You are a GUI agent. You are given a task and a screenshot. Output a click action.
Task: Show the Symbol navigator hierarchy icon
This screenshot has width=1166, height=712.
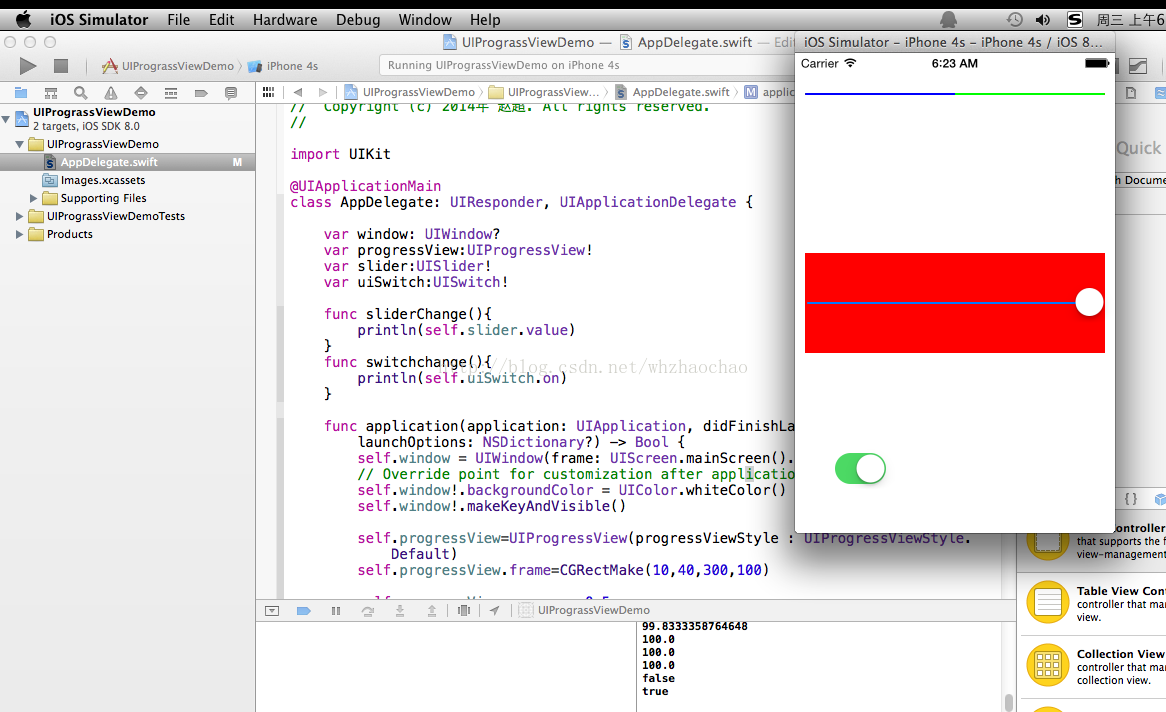(x=51, y=93)
